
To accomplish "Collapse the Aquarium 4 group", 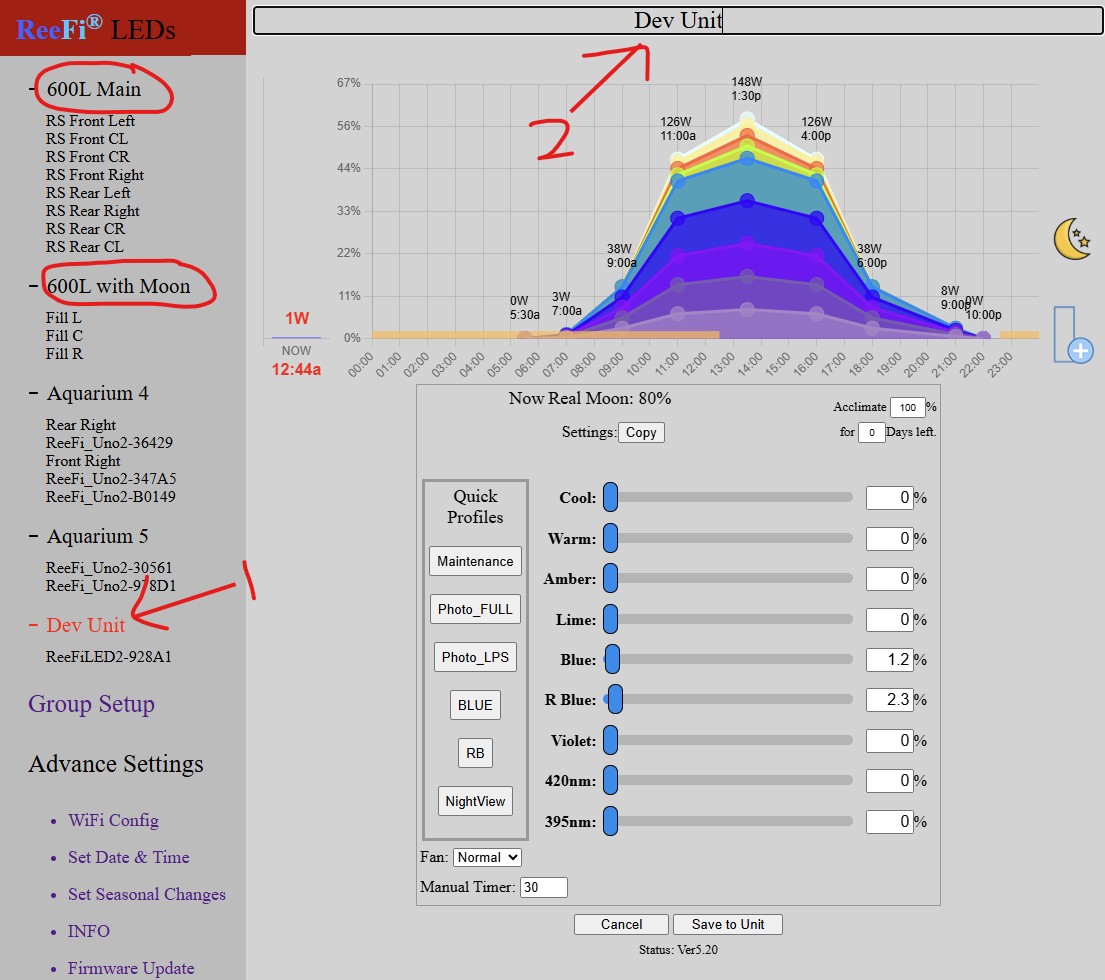I will (x=34, y=393).
